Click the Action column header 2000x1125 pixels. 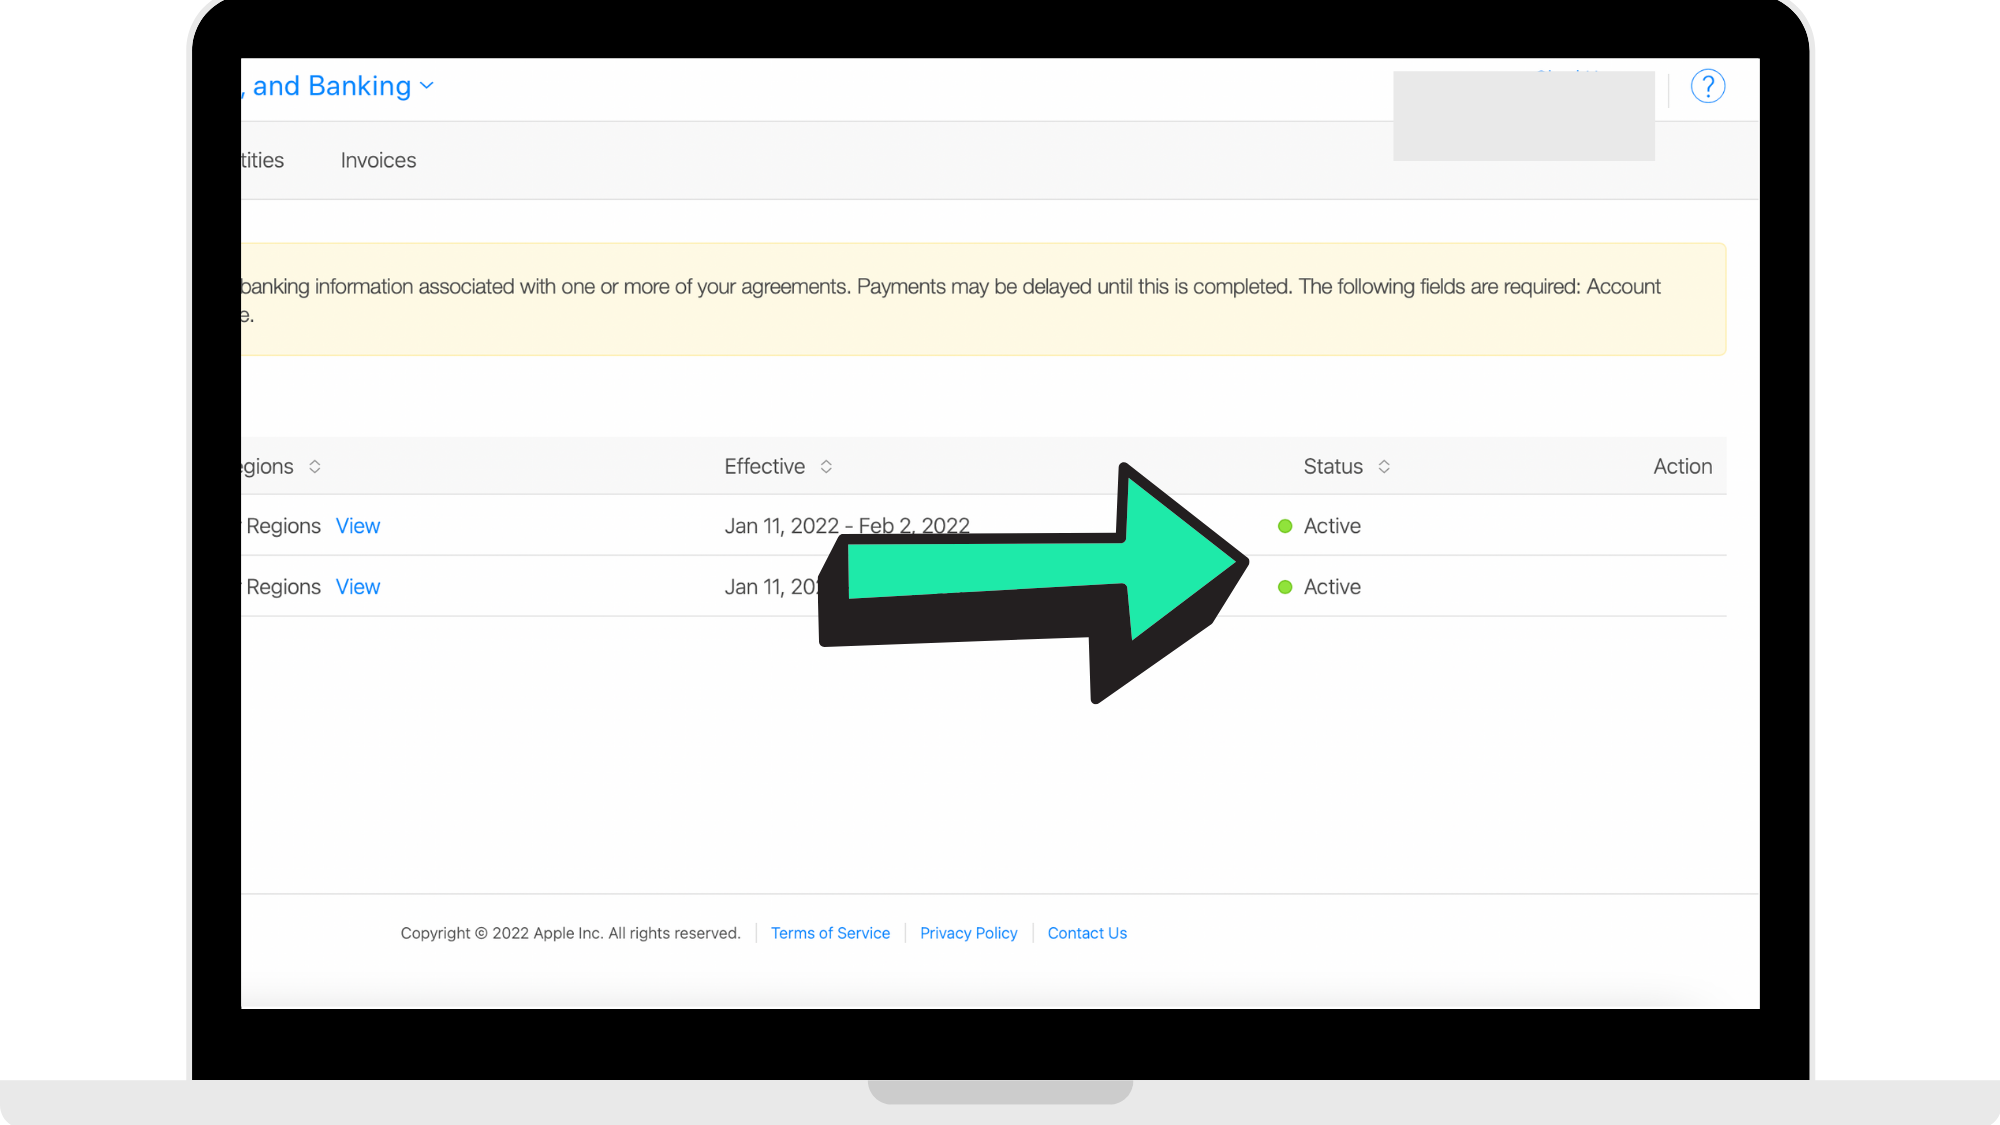pyautogui.click(x=1682, y=467)
